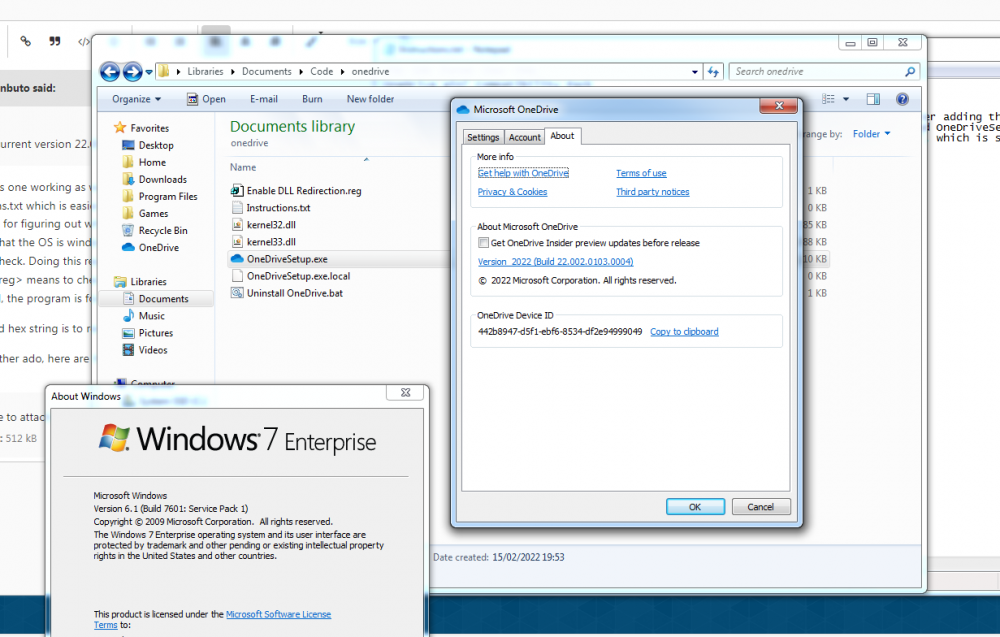Image resolution: width=1000 pixels, height=637 pixels.
Task: Click the refresh icon beside the address bar
Action: click(x=713, y=72)
